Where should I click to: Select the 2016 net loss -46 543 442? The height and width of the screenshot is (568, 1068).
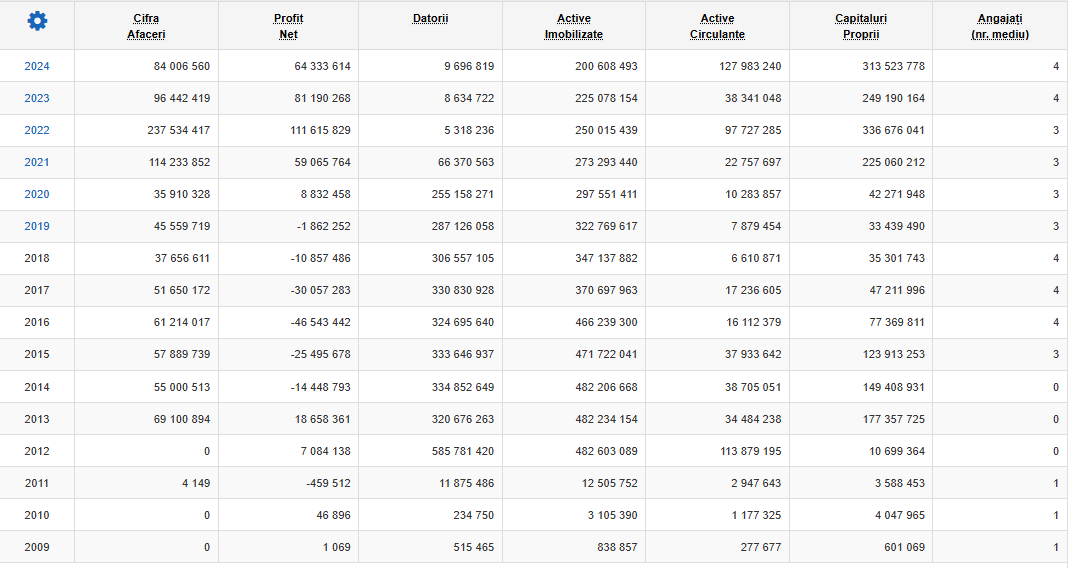[320, 322]
